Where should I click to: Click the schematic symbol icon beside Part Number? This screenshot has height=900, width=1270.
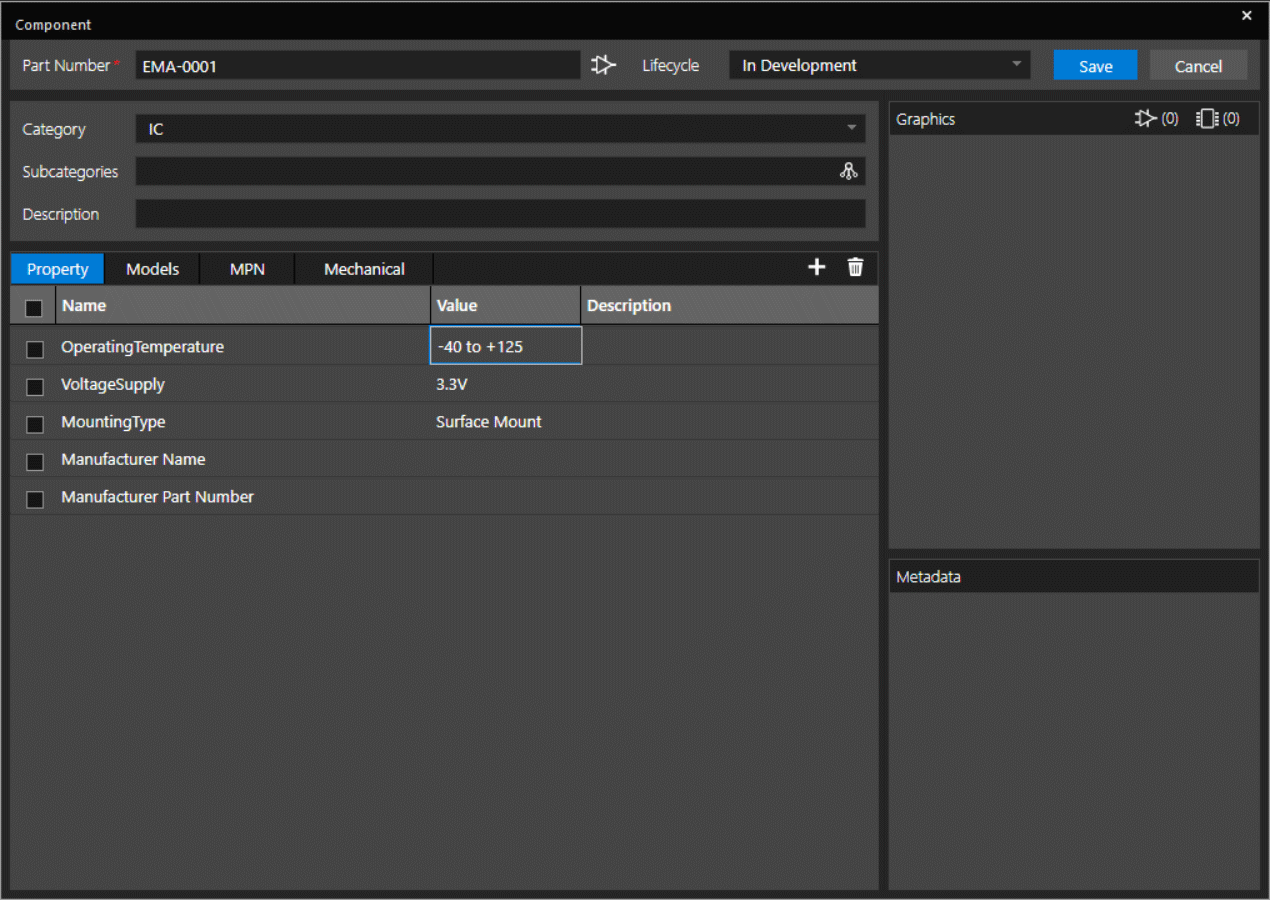(603, 65)
